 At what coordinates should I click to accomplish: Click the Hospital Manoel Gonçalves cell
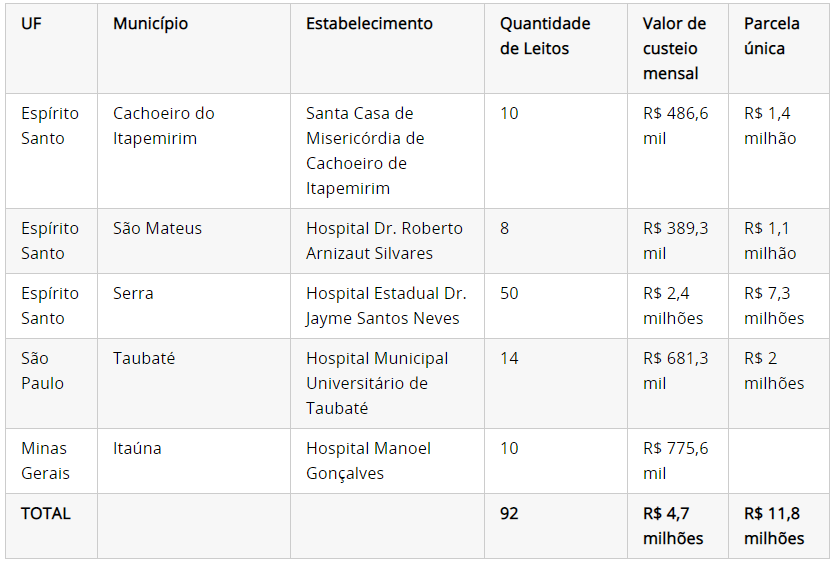(x=368, y=461)
